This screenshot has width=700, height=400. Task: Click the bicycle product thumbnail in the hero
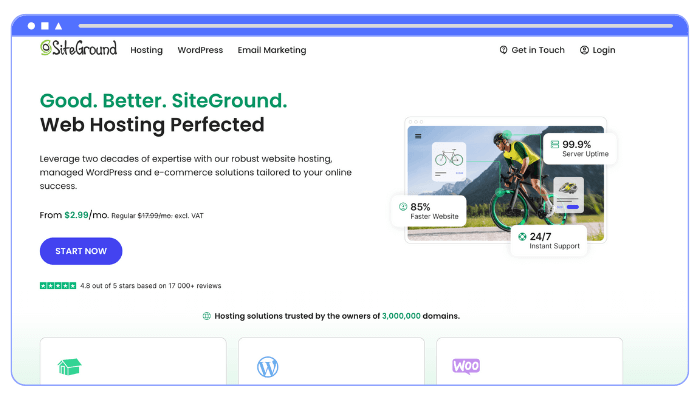pyautogui.click(x=449, y=161)
